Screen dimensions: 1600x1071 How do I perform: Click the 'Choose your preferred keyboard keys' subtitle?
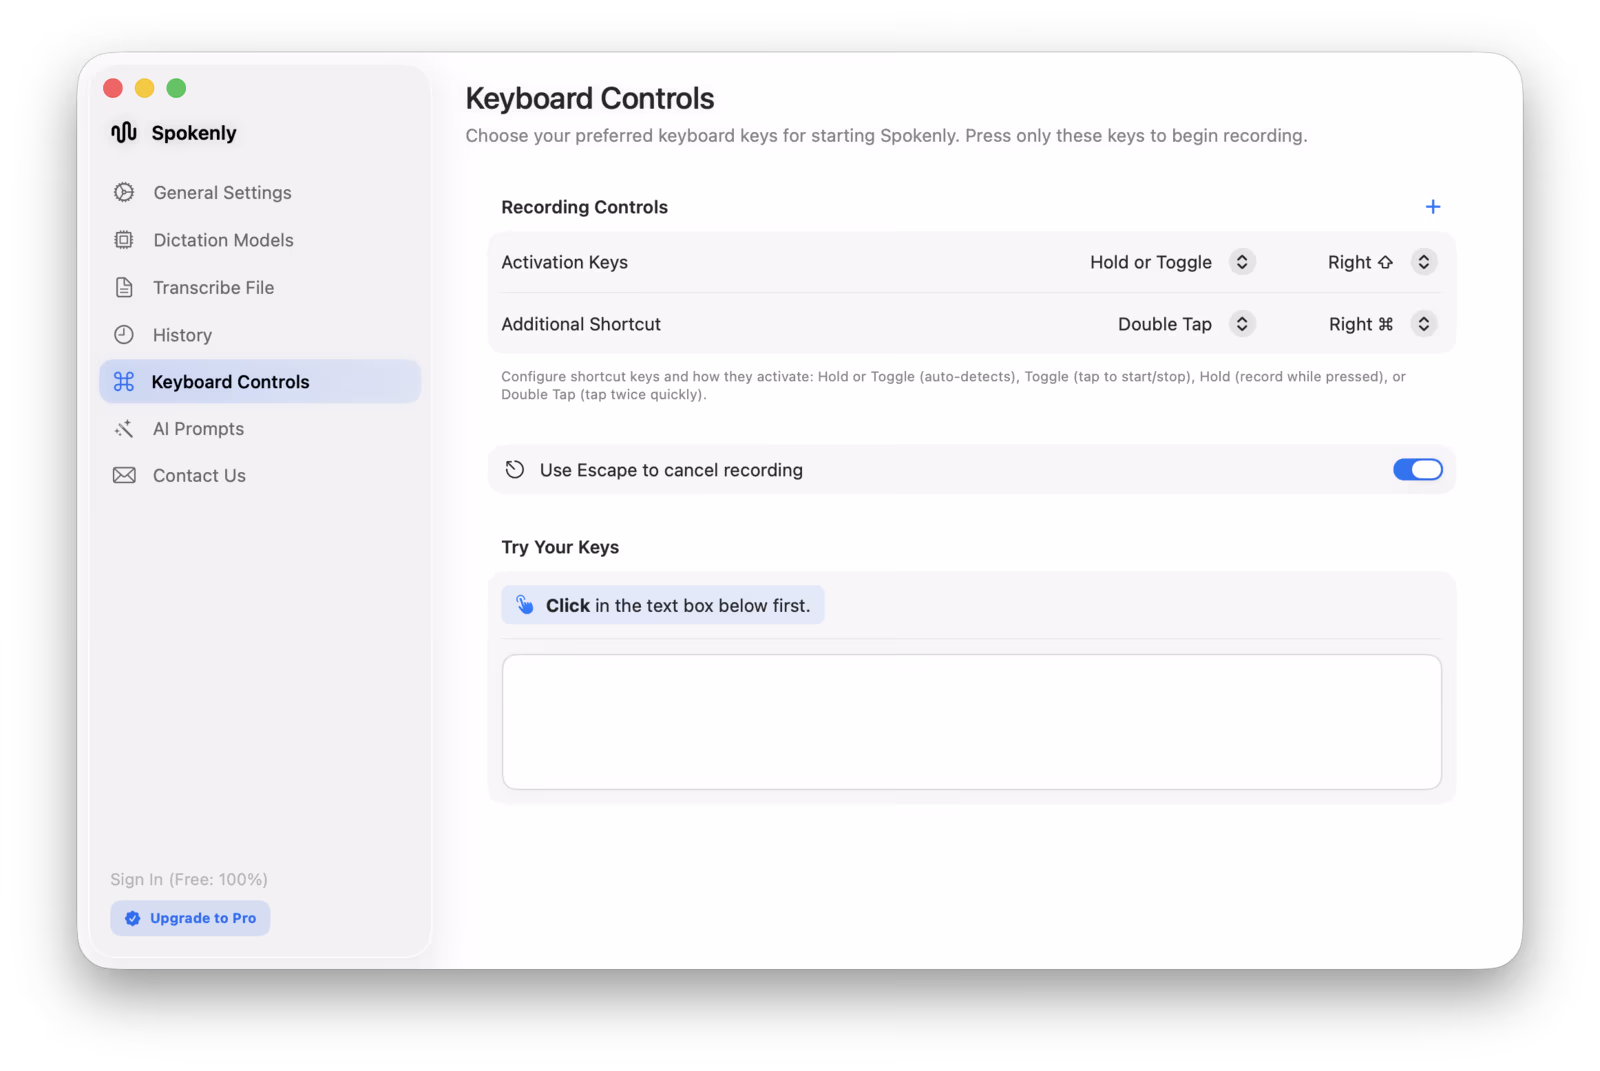[886, 135]
